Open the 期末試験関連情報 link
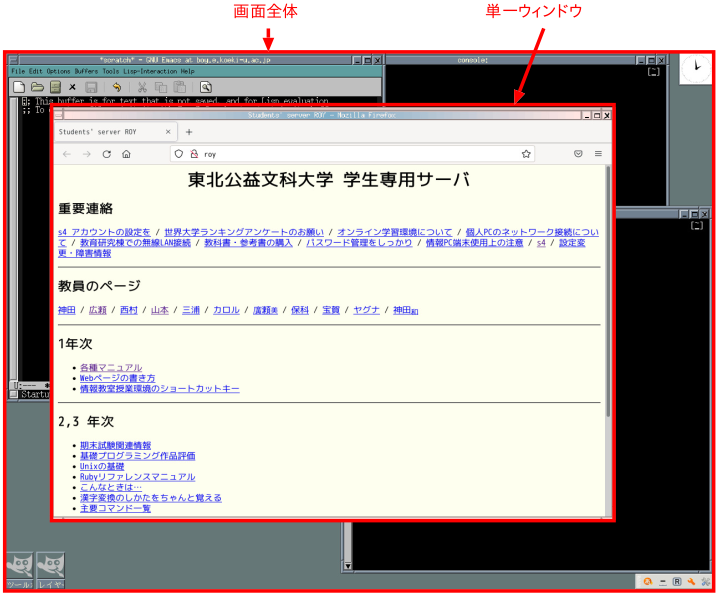Image resolution: width=716 pixels, height=595 pixels. click(x=116, y=445)
